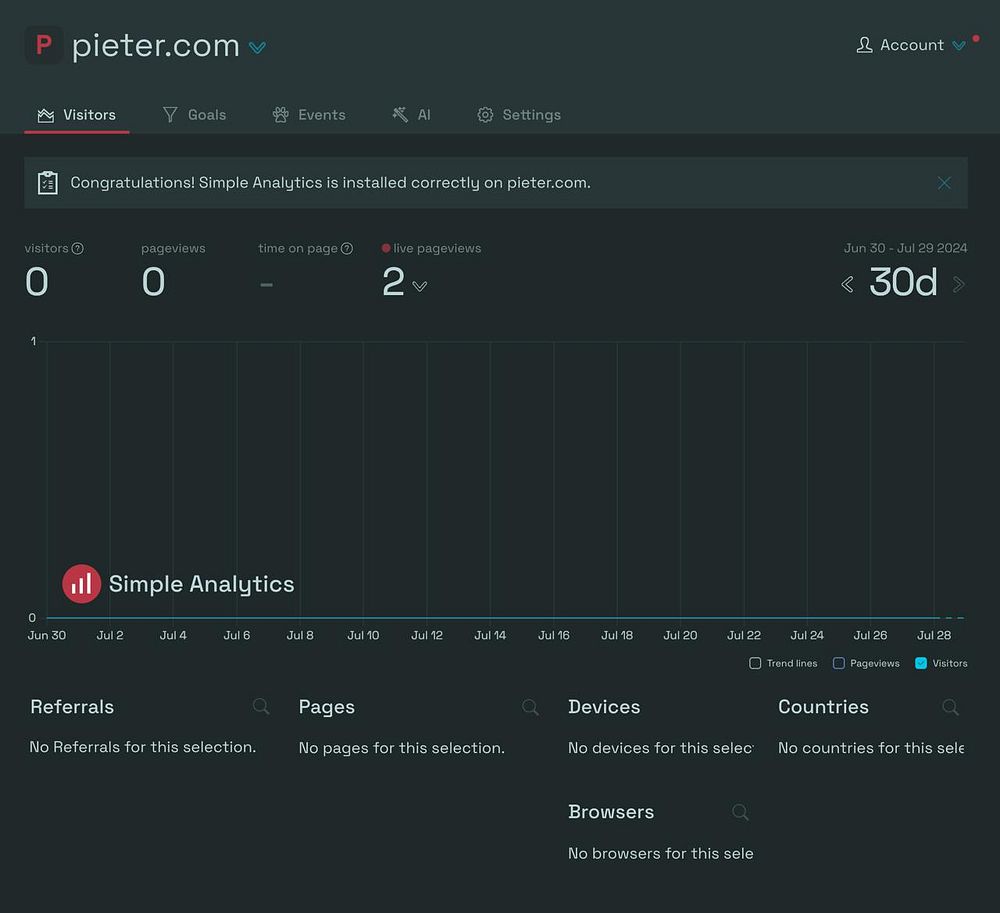Enable the Pageviews checkbox
This screenshot has width=1000, height=913.
coord(839,663)
